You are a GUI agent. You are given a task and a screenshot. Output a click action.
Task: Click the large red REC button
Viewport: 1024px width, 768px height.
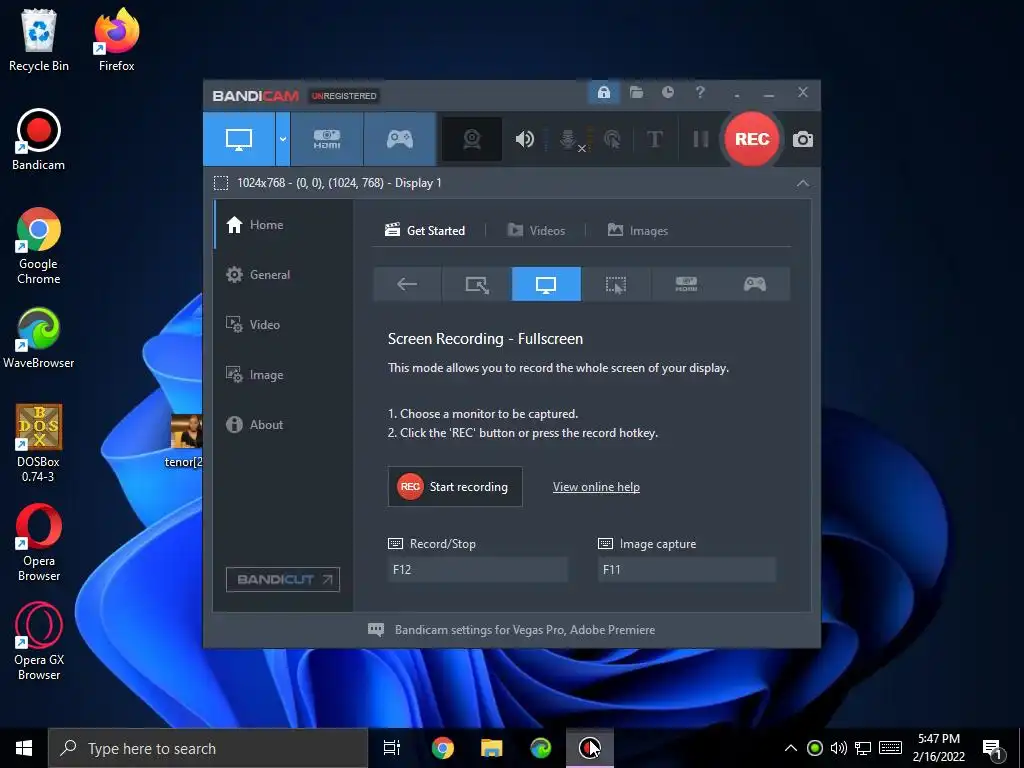point(752,139)
